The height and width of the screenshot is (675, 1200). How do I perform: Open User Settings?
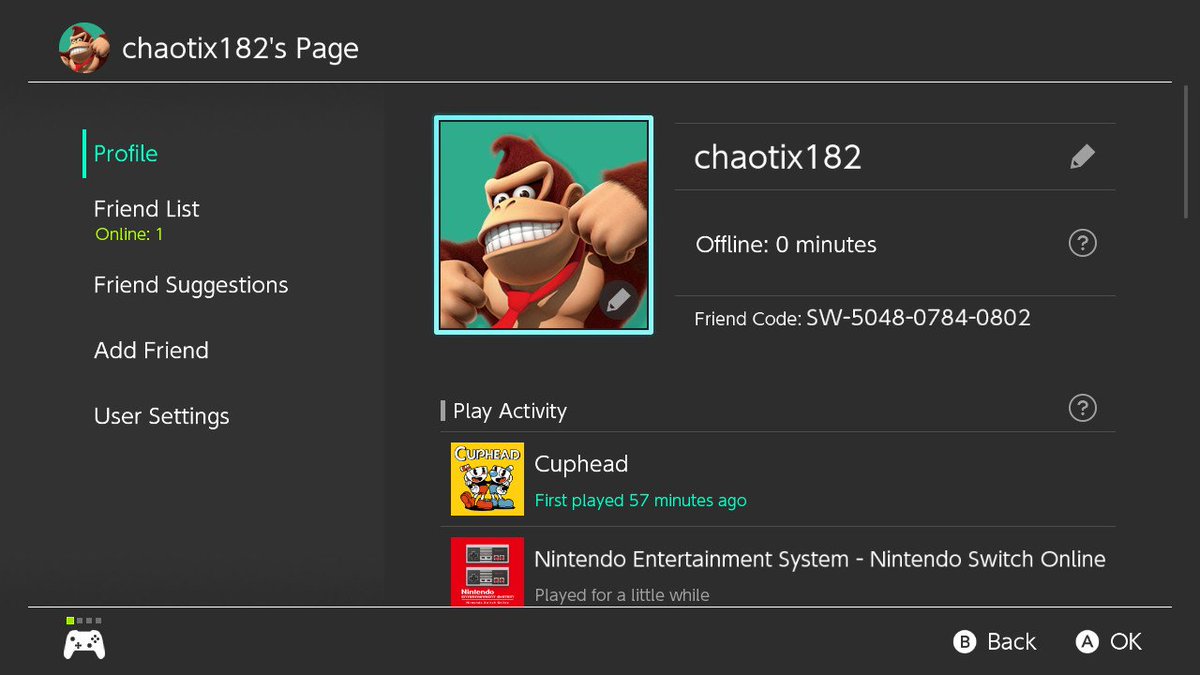[162, 416]
